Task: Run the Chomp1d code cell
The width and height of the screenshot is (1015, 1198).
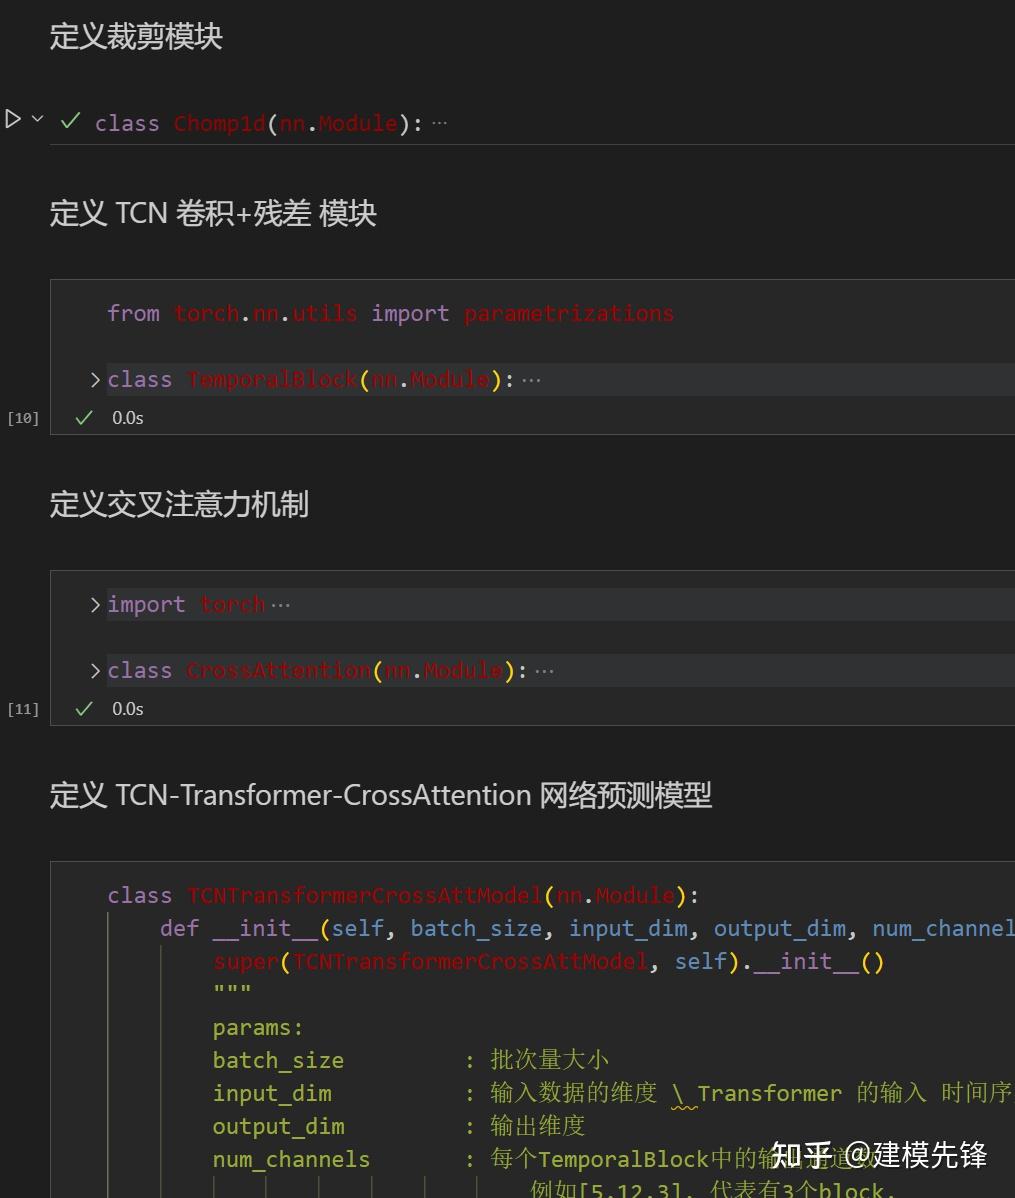Action: click(x=12, y=119)
